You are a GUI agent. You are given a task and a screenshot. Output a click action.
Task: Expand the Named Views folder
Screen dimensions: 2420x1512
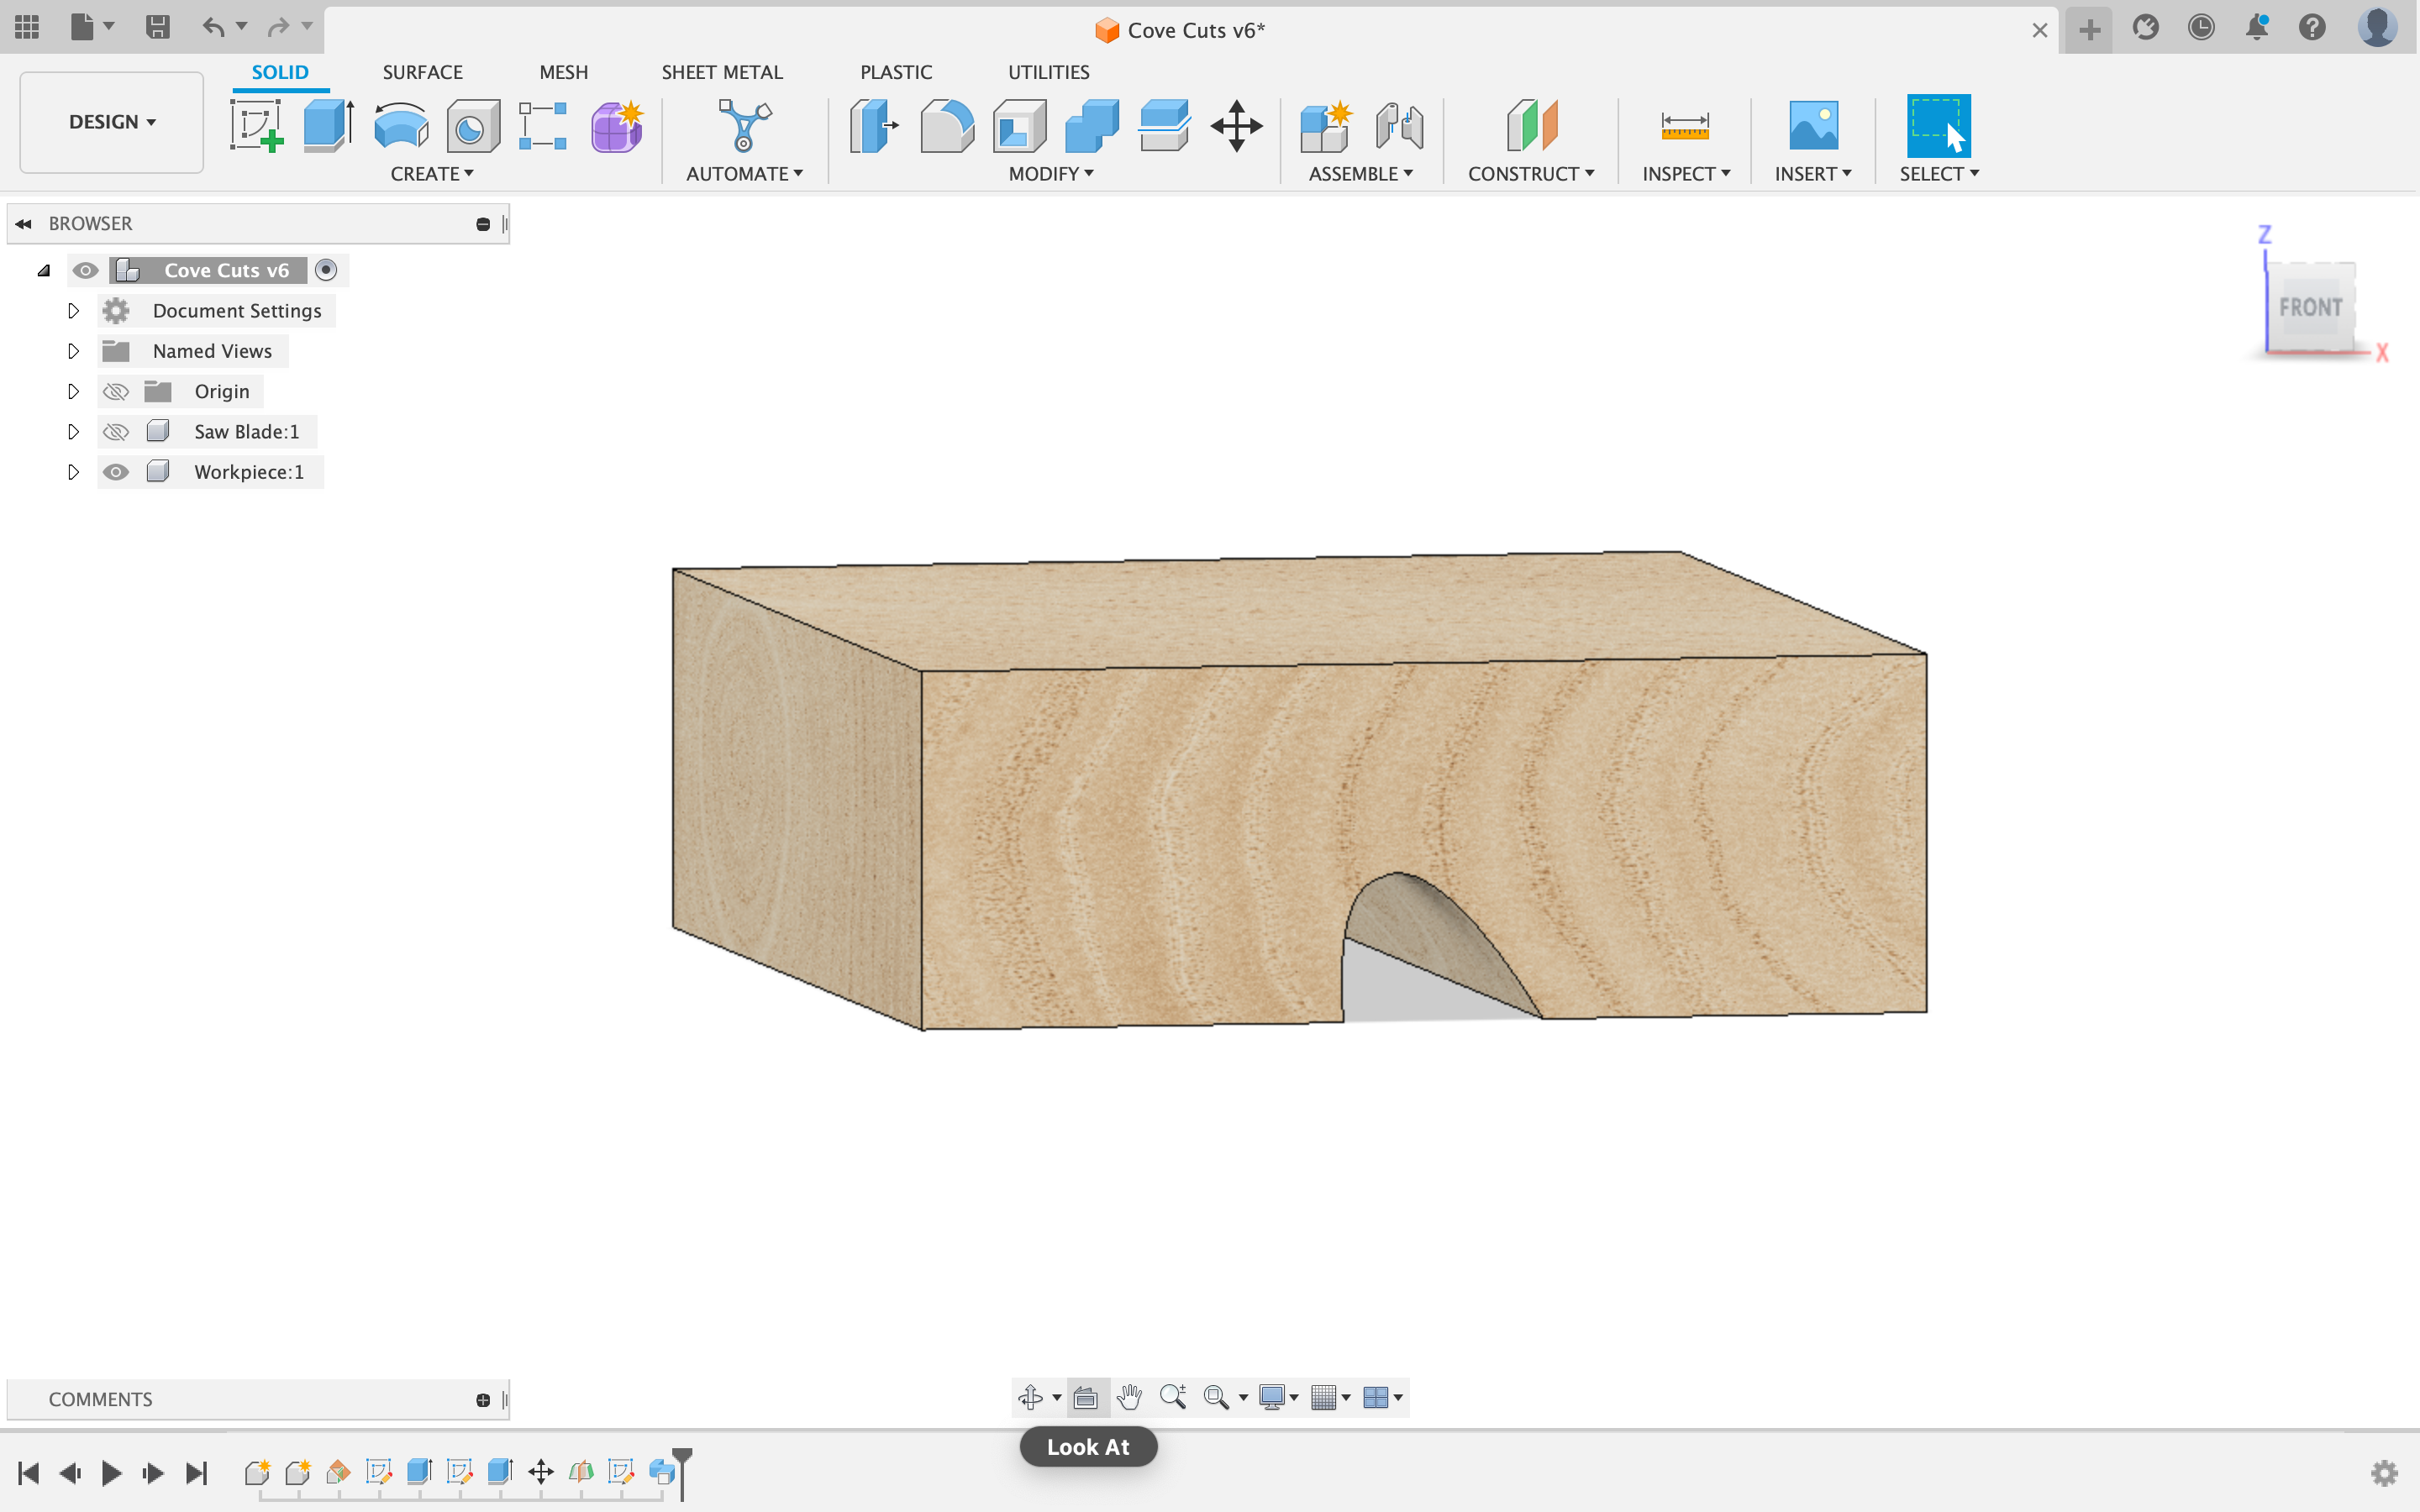pyautogui.click(x=73, y=351)
